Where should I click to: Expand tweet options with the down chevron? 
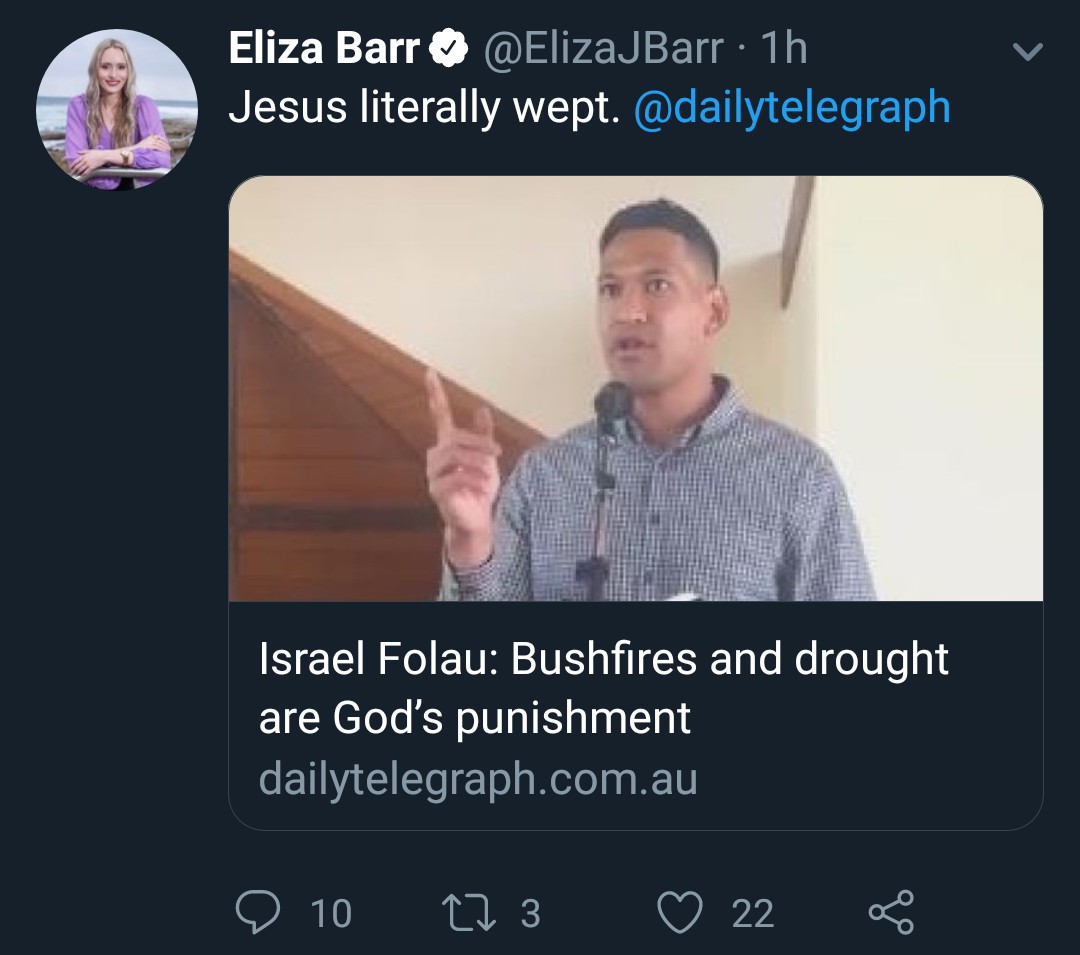coord(1028,51)
